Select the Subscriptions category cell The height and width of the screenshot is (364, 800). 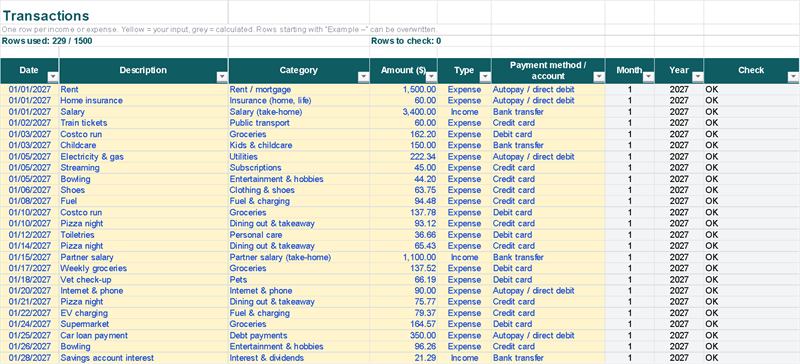click(299, 167)
